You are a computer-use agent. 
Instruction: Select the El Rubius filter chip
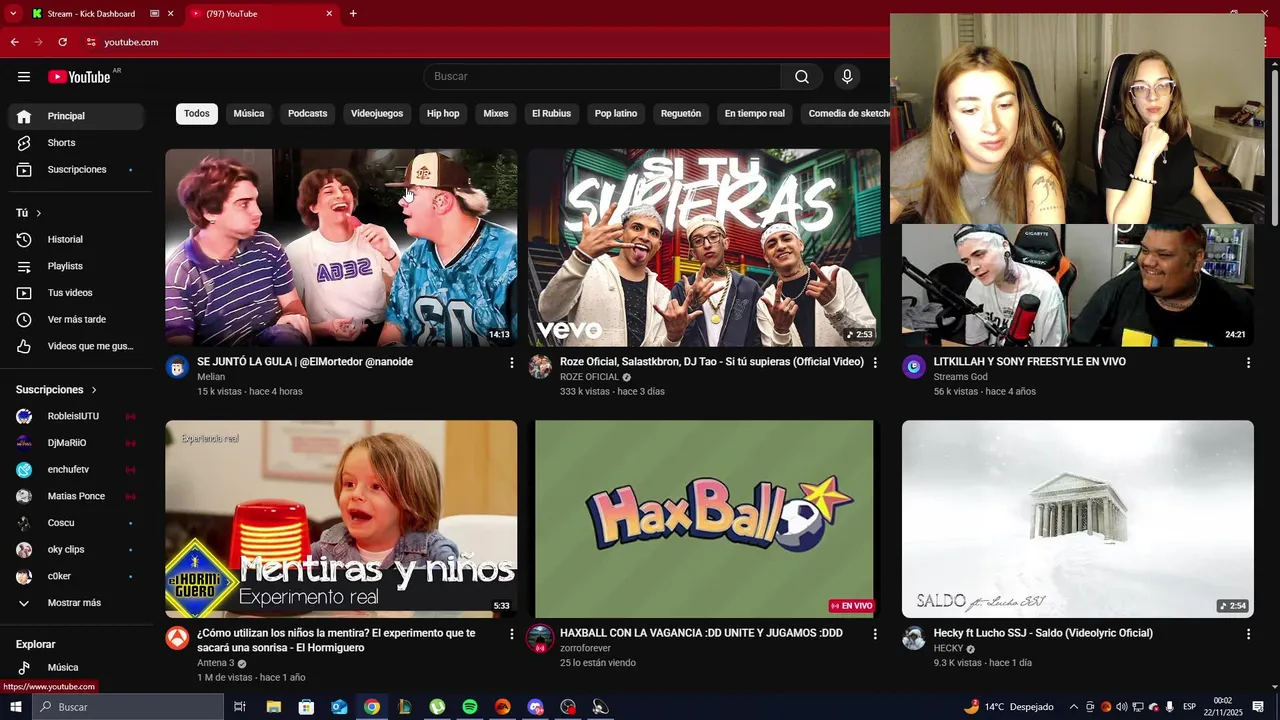coord(551,114)
